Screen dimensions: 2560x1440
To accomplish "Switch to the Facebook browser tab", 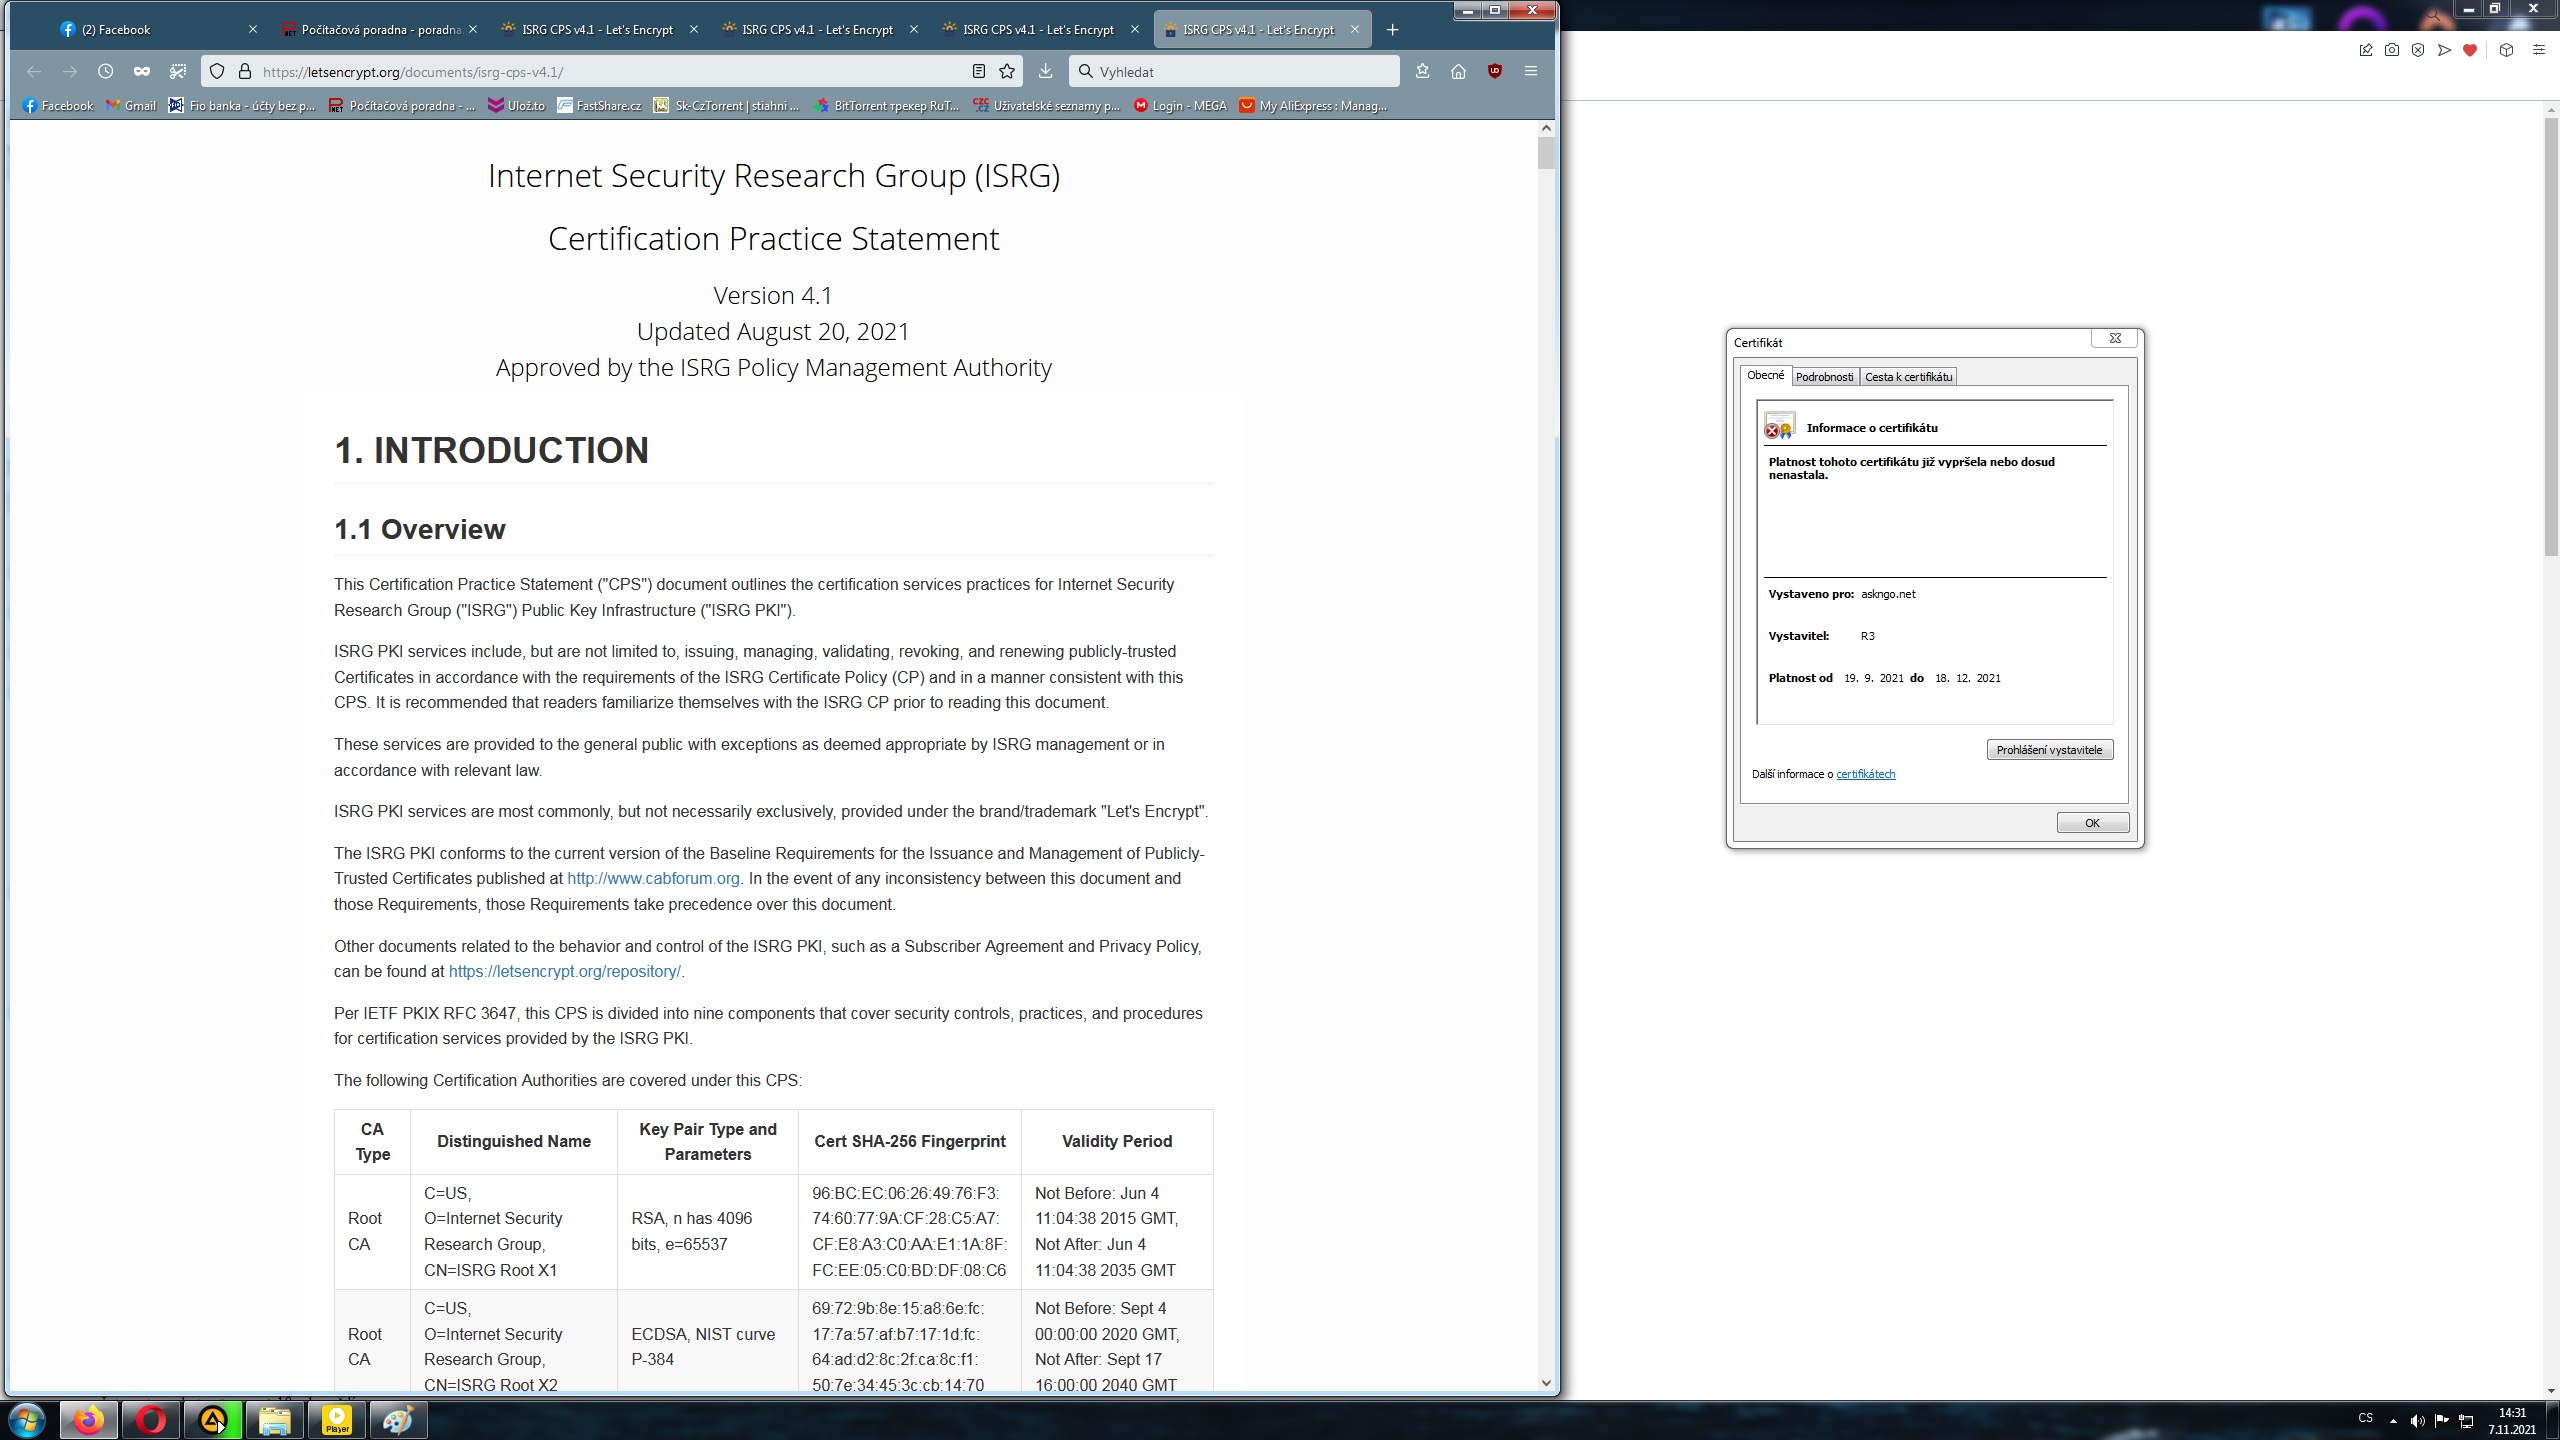I will tap(115, 29).
